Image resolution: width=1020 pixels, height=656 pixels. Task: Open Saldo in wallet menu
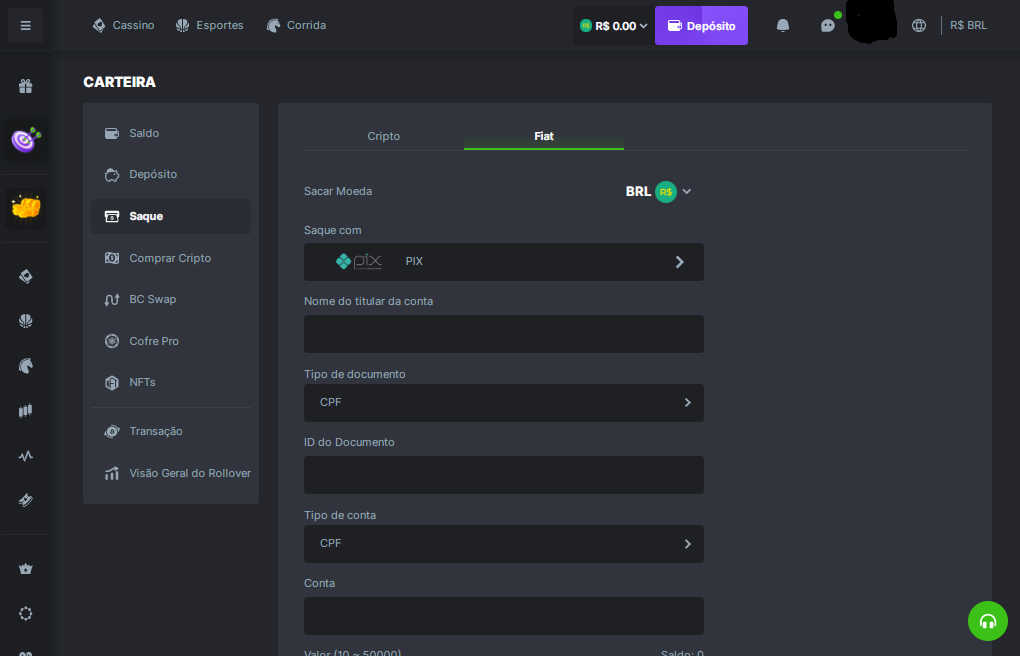[170, 133]
